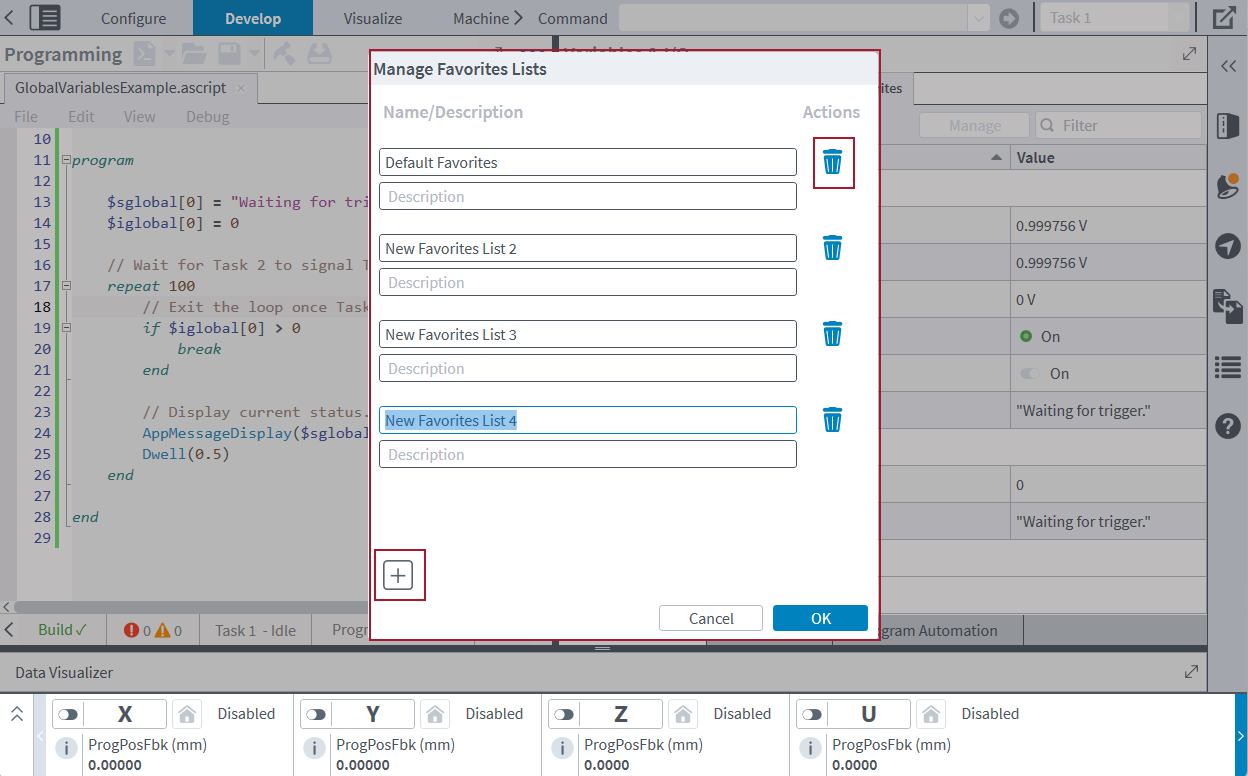Screen dimensions: 1248x776
Task: Confirm with the OK button
Action: (x=820, y=618)
